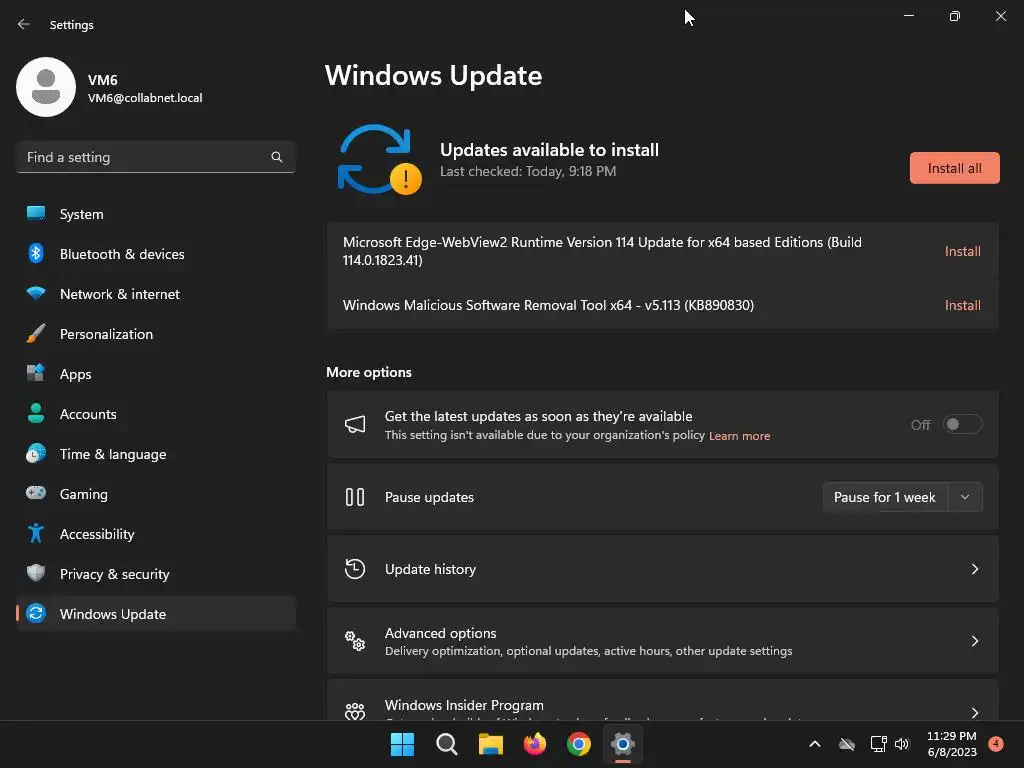The height and width of the screenshot is (768, 1024).
Task: Open Privacy & security settings
Action: 156,573
